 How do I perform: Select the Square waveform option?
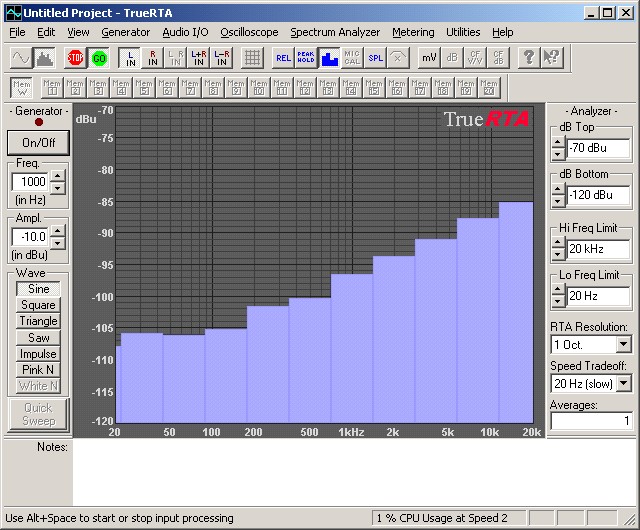point(38,305)
